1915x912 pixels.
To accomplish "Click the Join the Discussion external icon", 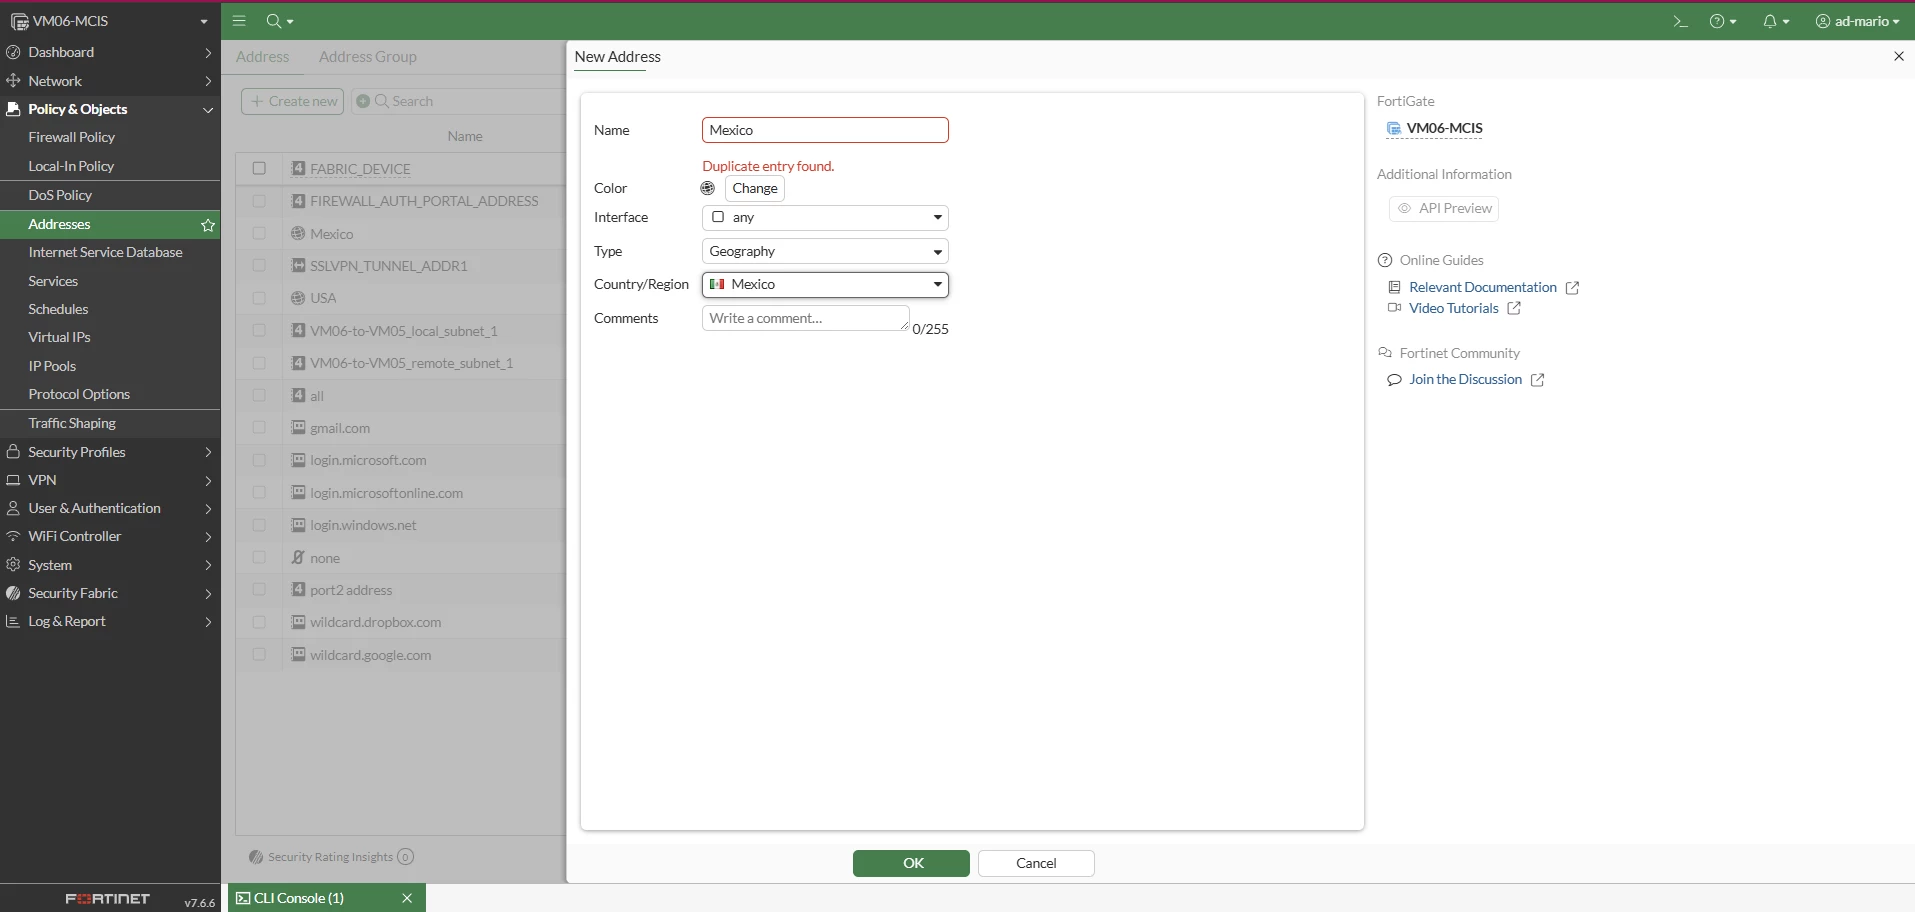I will pos(1538,380).
